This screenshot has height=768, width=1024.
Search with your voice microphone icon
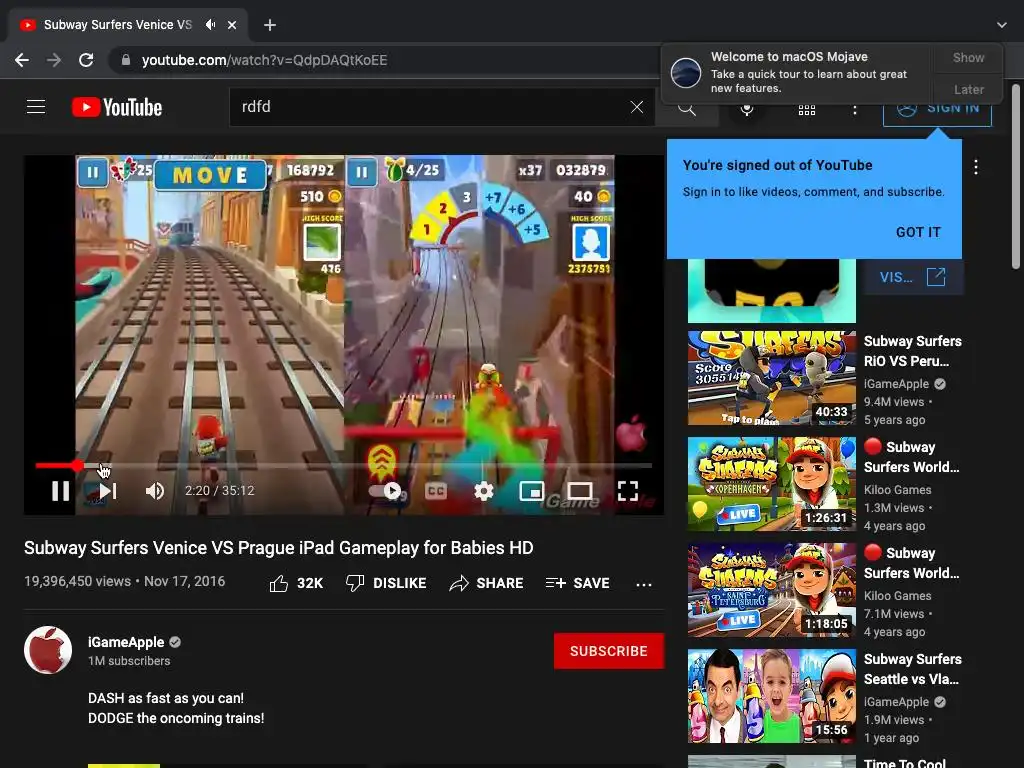747,109
